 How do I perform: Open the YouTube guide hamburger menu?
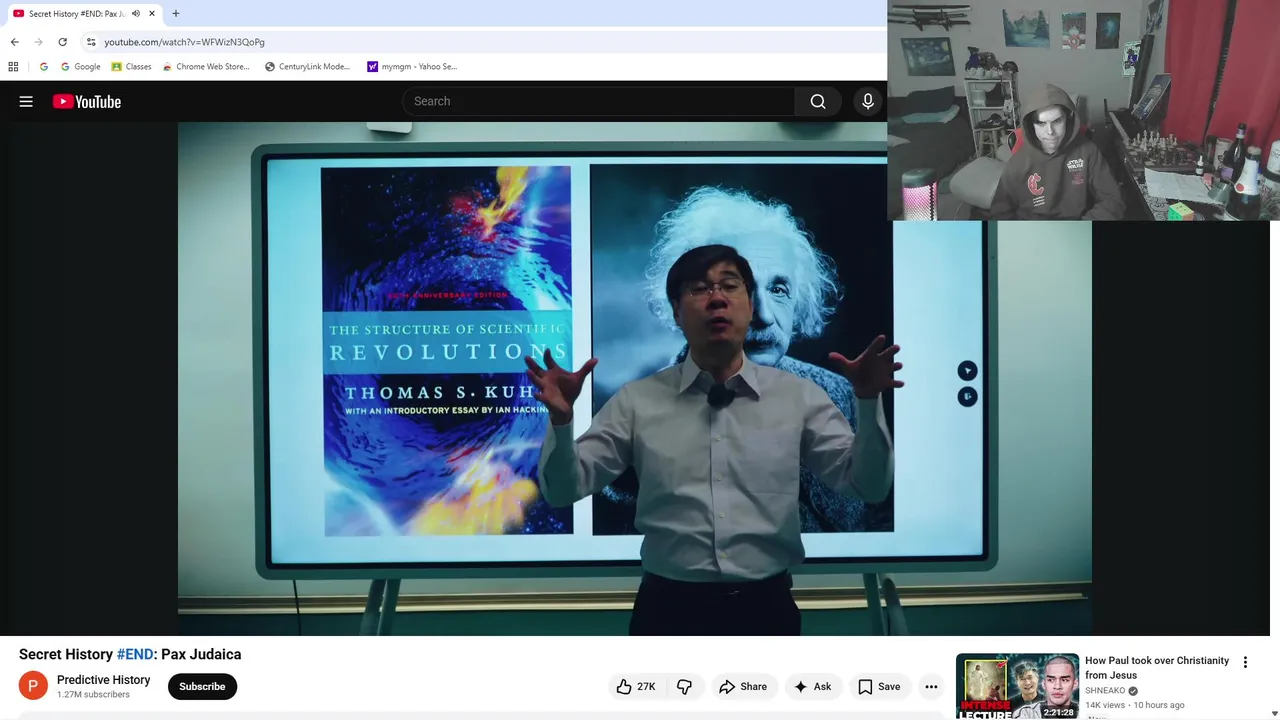(26, 101)
